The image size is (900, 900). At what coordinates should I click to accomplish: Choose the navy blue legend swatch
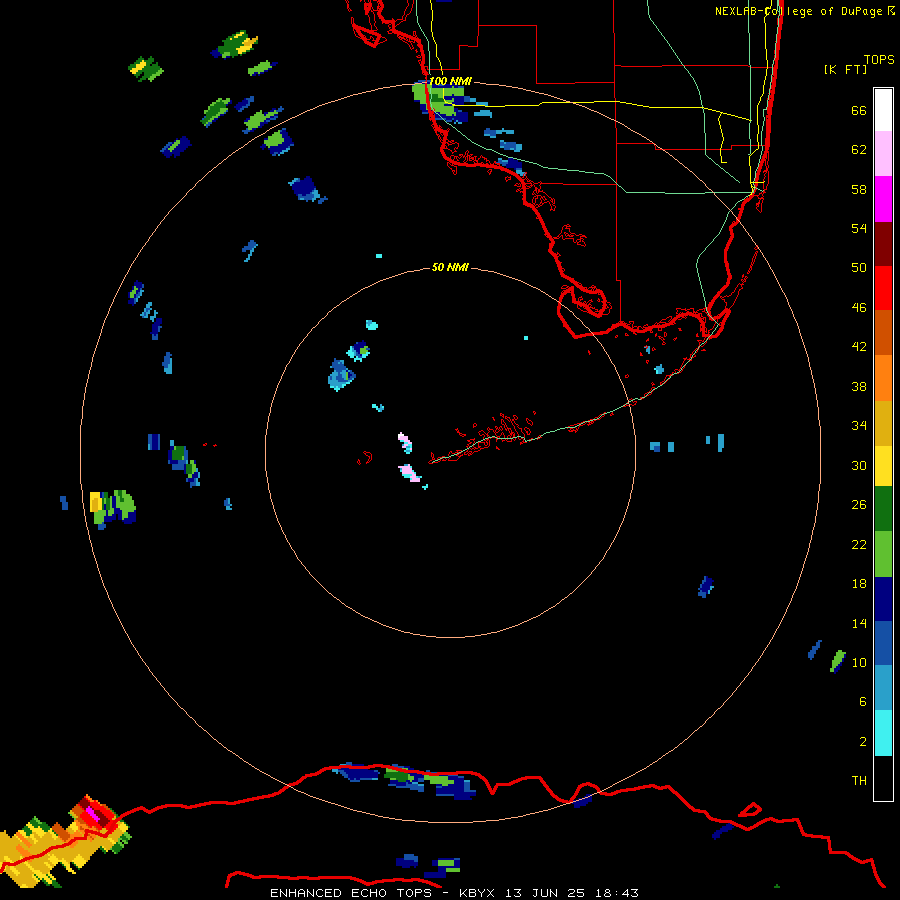click(x=883, y=599)
